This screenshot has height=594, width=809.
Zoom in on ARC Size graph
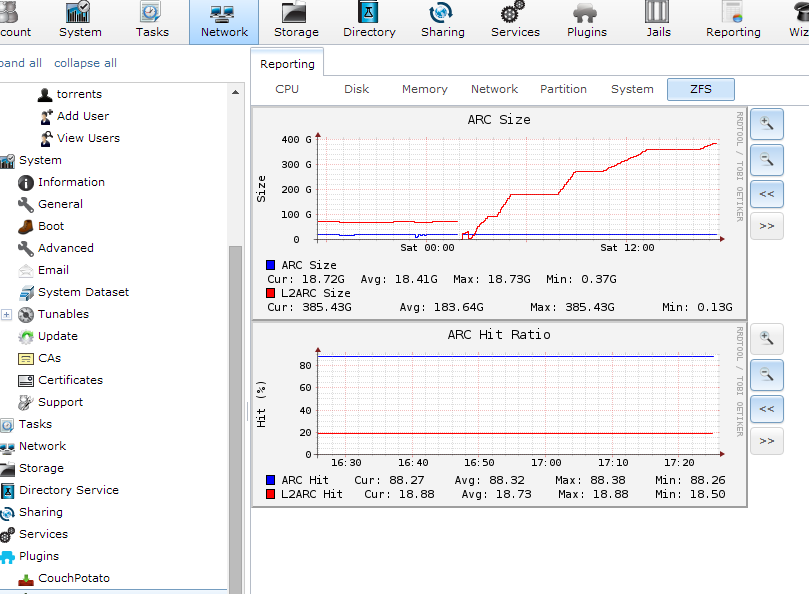pos(766,124)
